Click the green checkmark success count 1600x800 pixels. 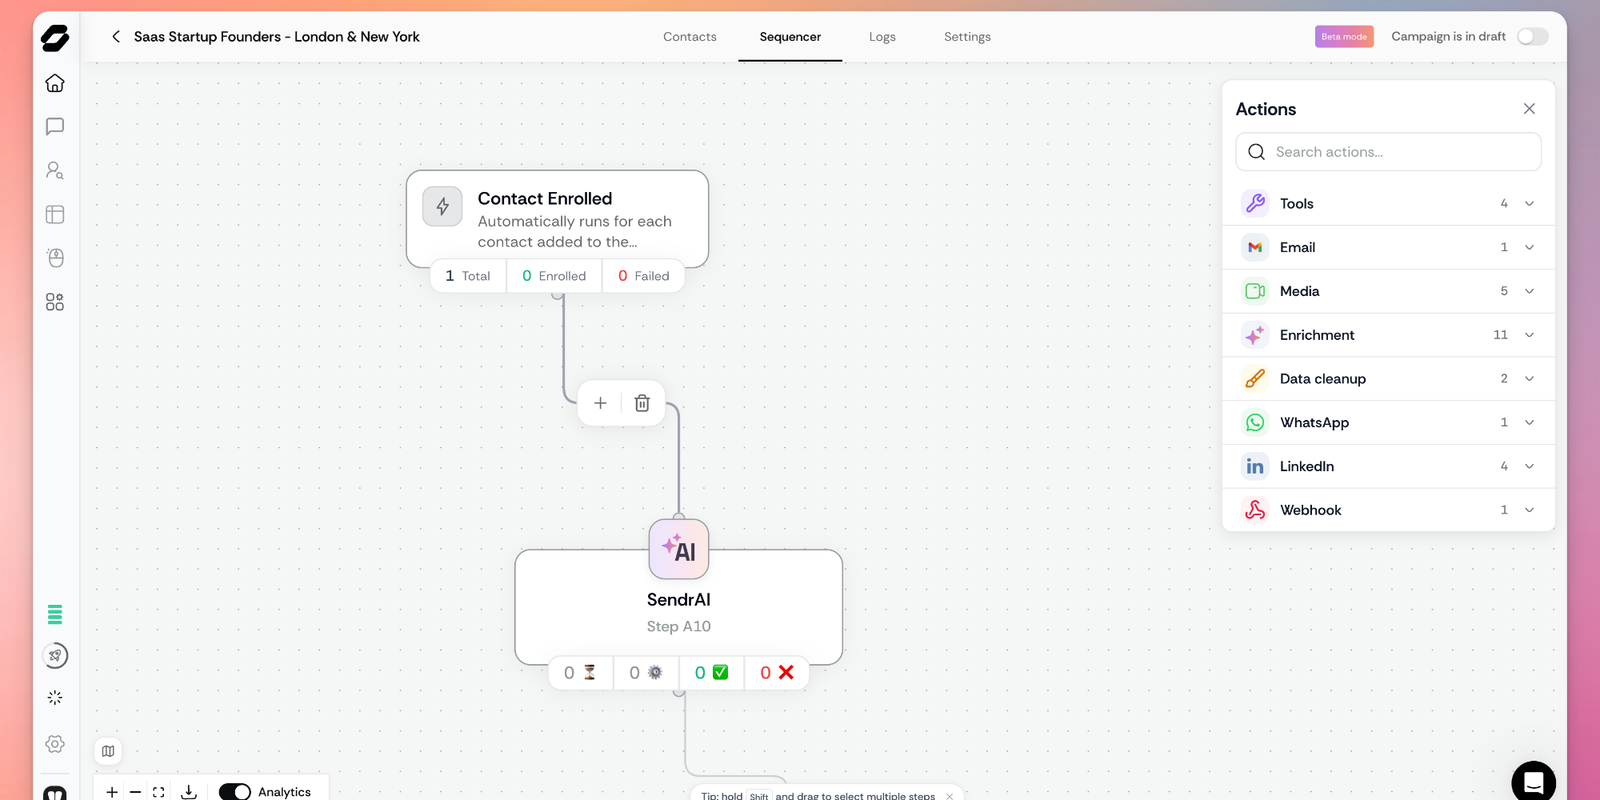click(712, 673)
